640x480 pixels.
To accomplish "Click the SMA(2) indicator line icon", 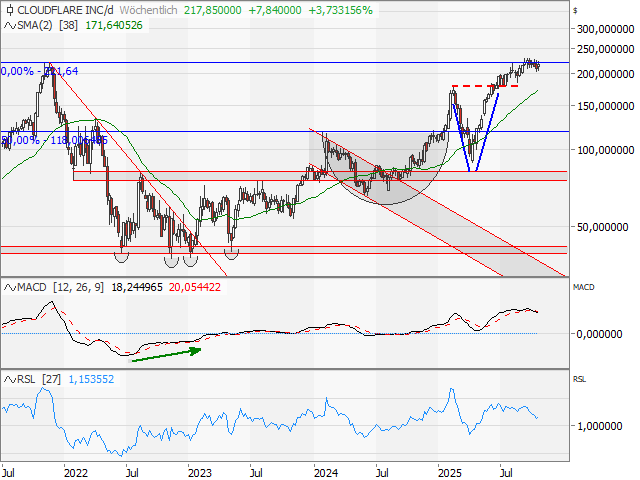I will pos(8,23).
